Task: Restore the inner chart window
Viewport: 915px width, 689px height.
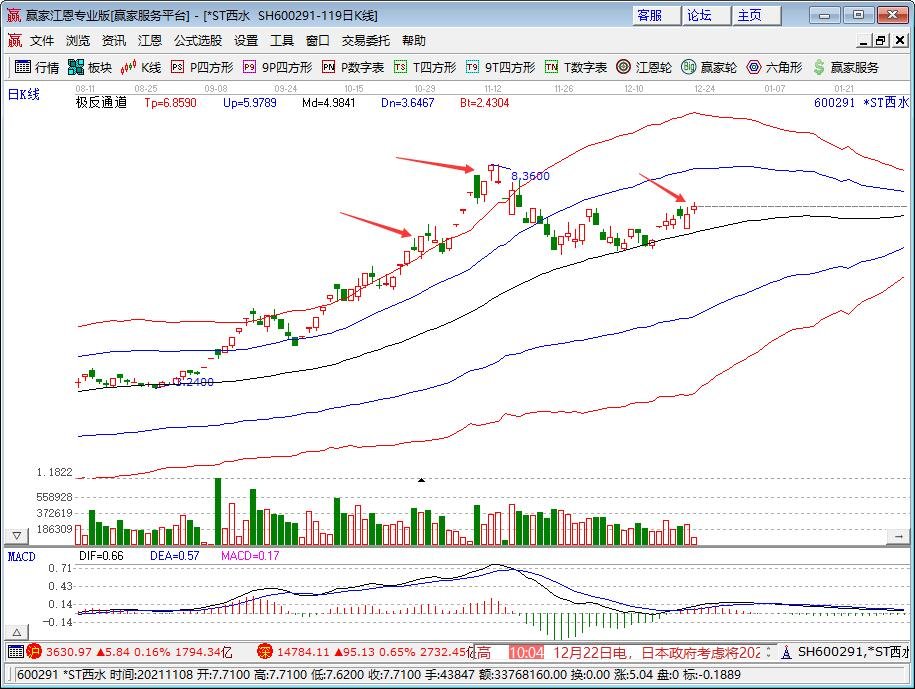Action: pos(881,40)
